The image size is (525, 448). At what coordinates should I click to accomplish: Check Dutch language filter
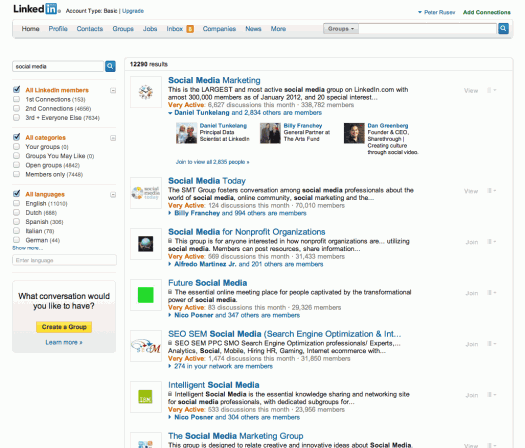[16, 212]
